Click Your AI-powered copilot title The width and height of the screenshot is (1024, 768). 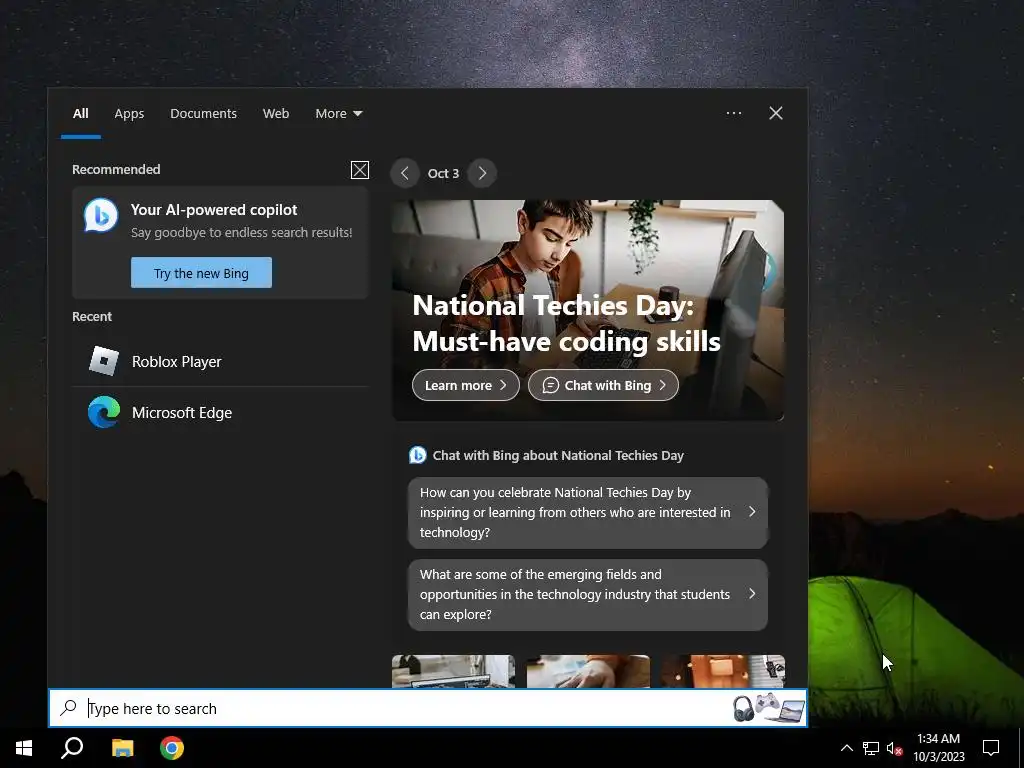[214, 210]
